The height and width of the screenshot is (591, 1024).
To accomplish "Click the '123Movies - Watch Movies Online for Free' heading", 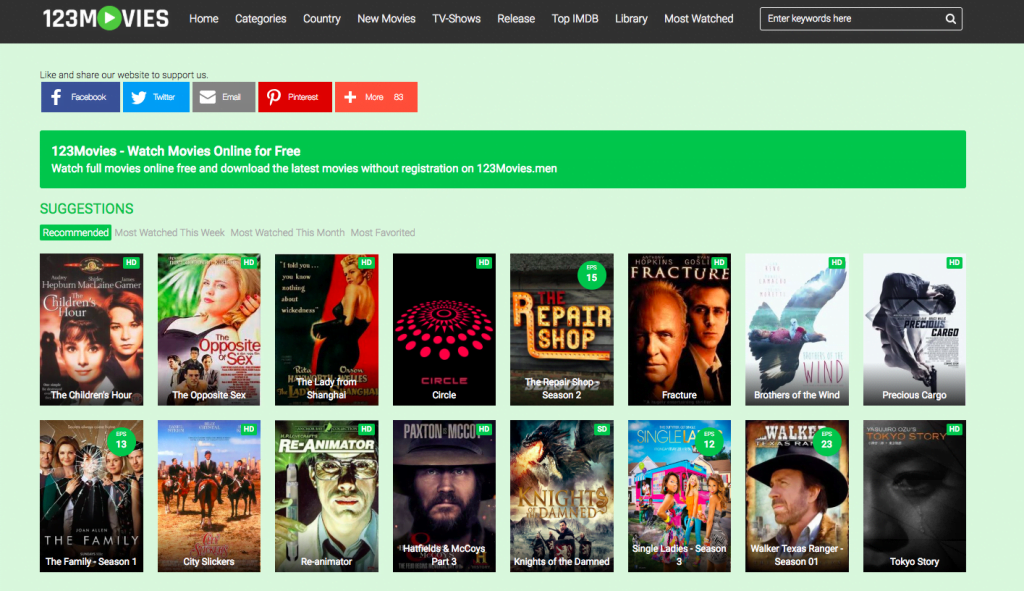I will [x=176, y=151].
